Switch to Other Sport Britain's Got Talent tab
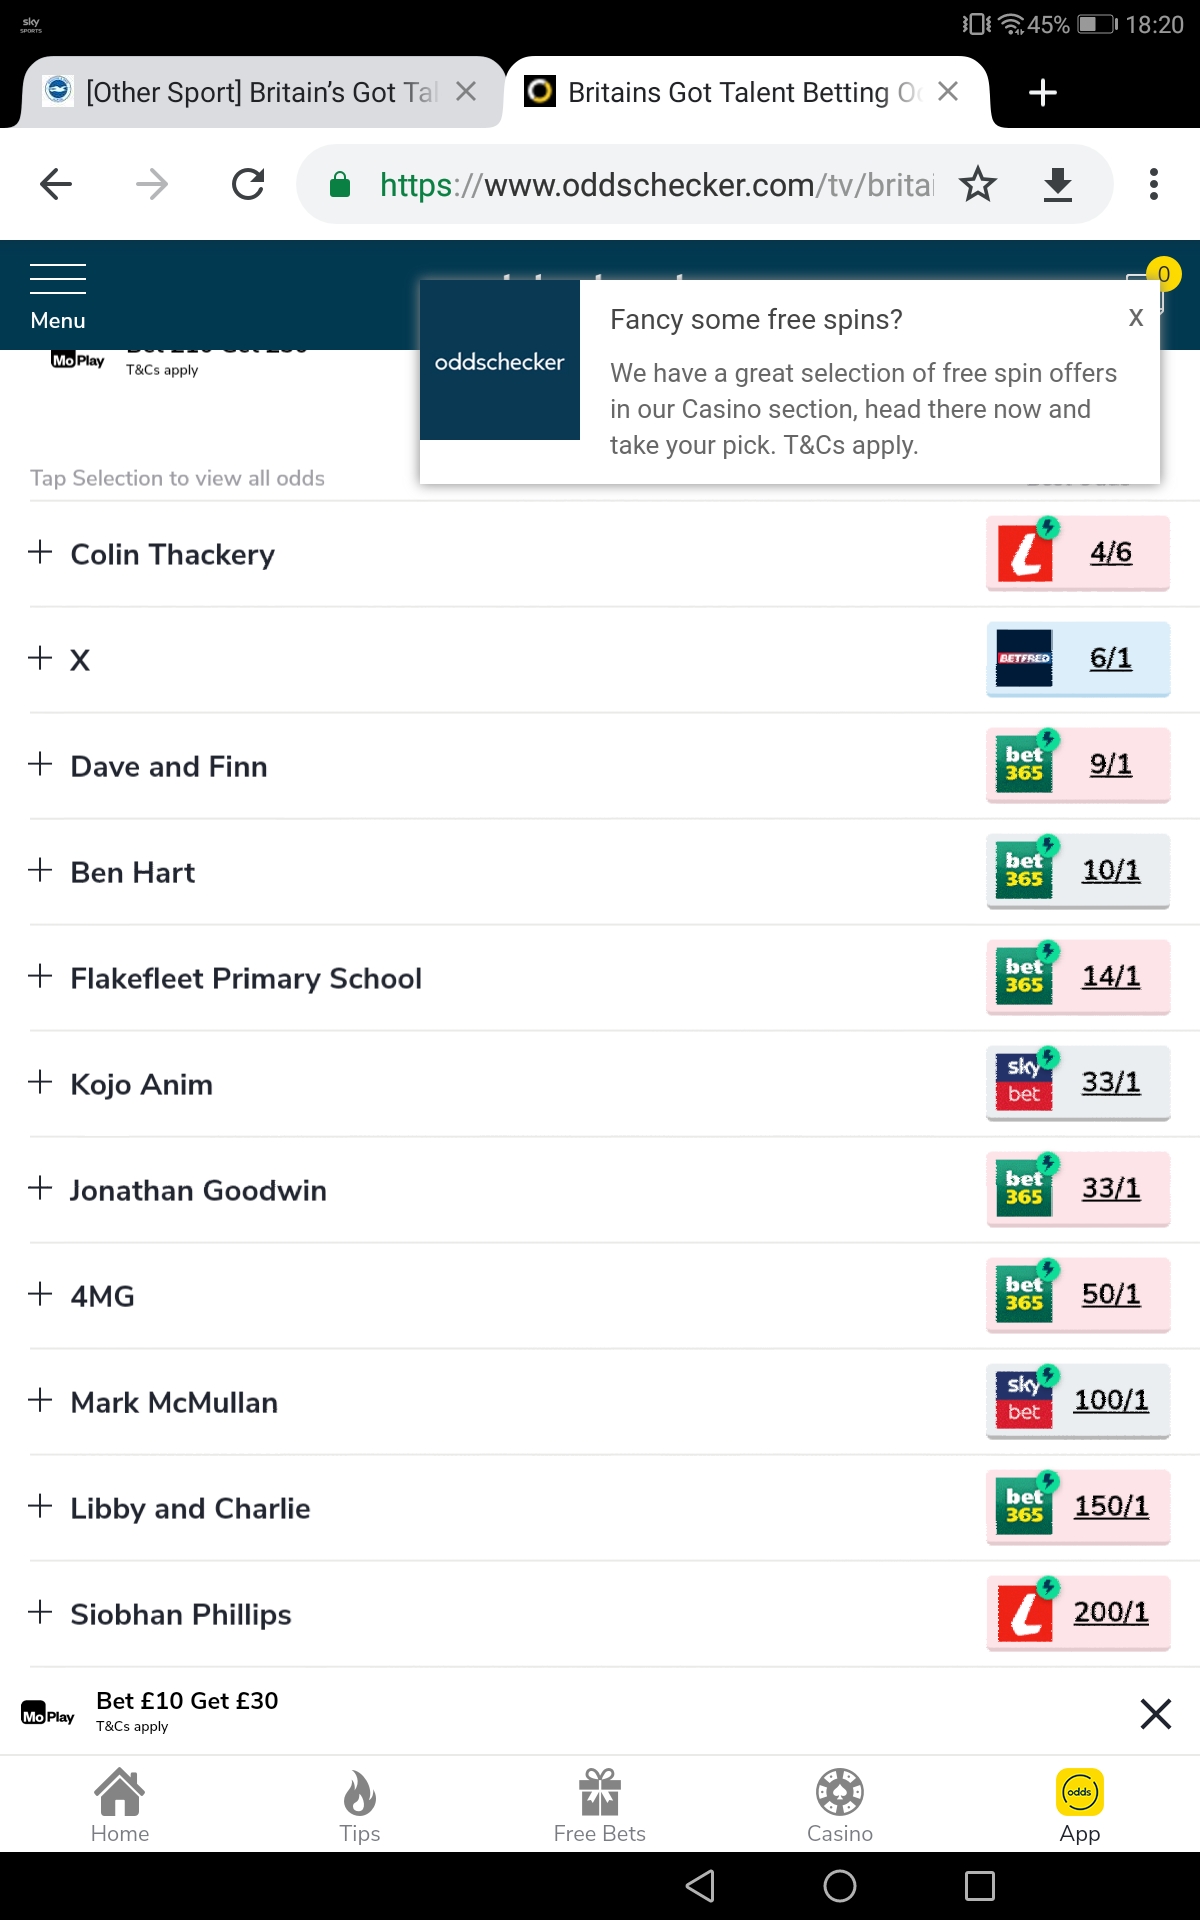 [260, 92]
